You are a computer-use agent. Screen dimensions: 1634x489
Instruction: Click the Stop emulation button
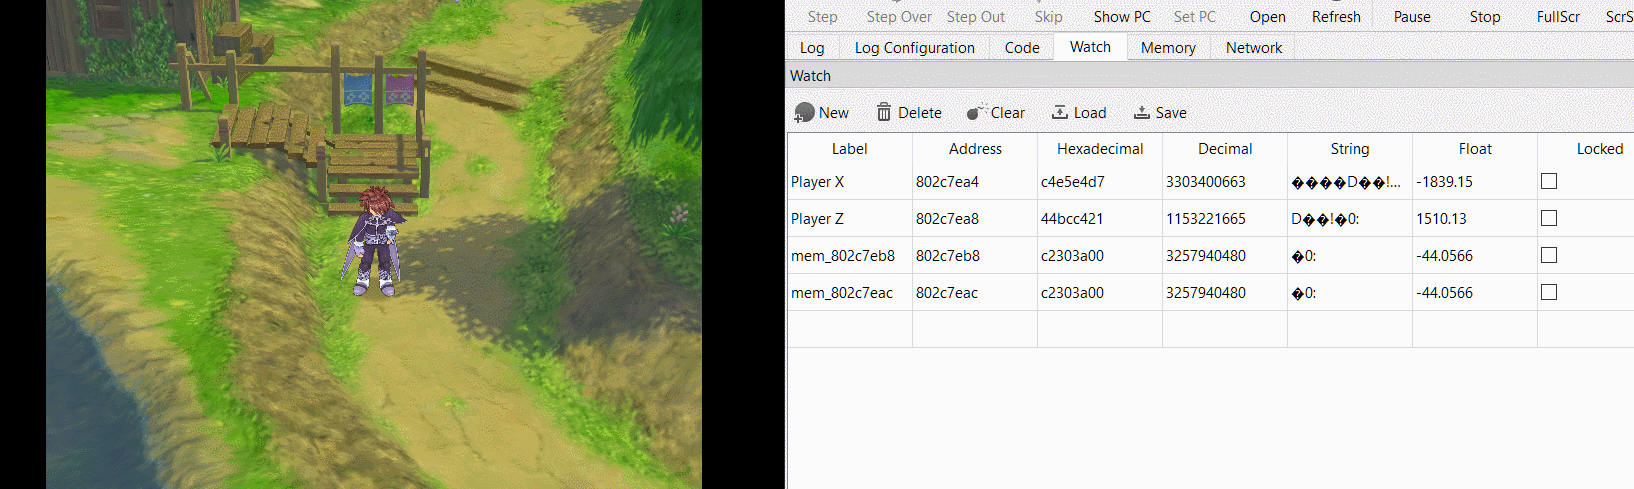[1485, 17]
